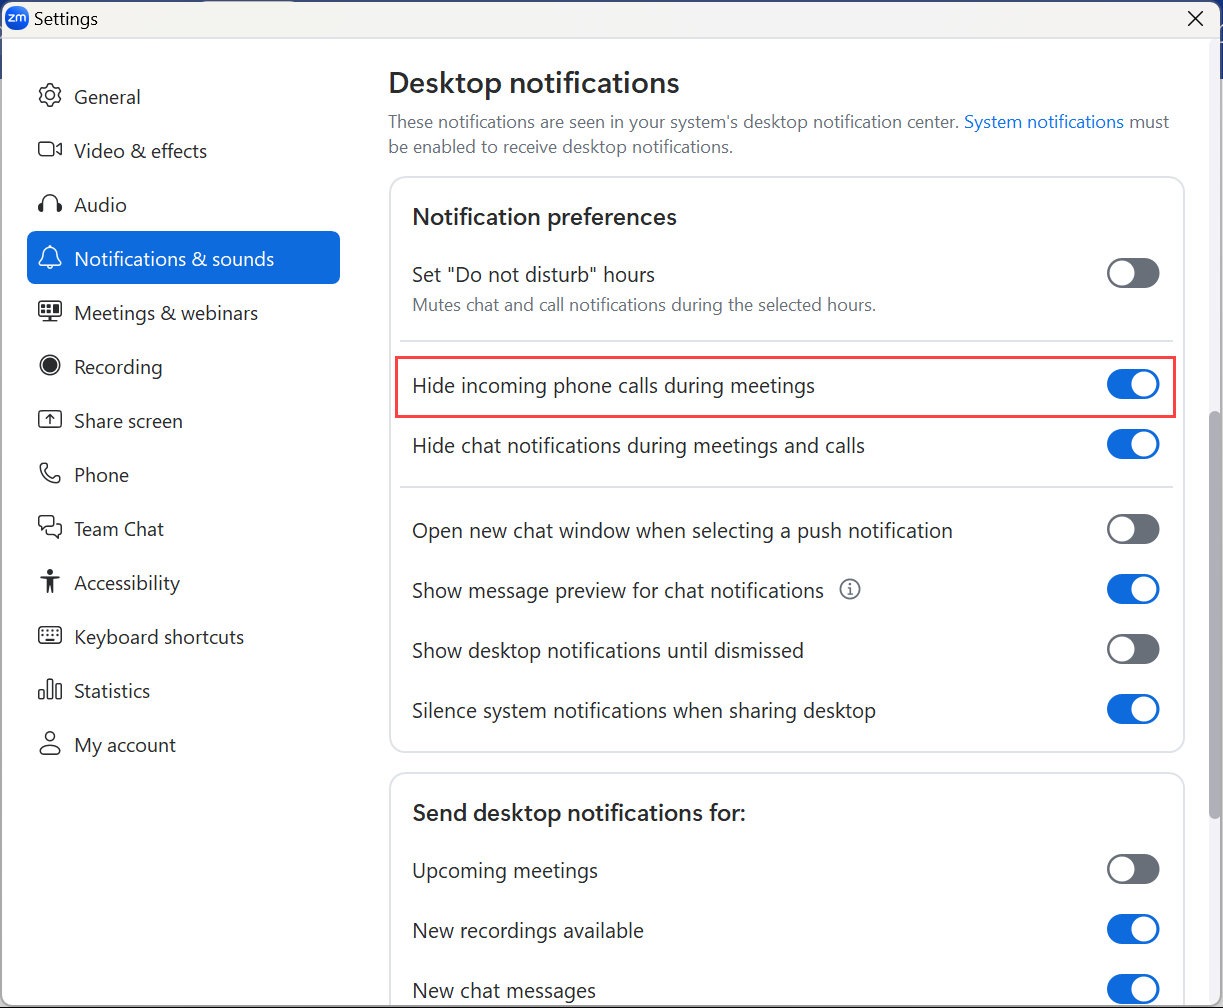Open Audio settings via headphone icon
1223x1008 pixels.
49,204
